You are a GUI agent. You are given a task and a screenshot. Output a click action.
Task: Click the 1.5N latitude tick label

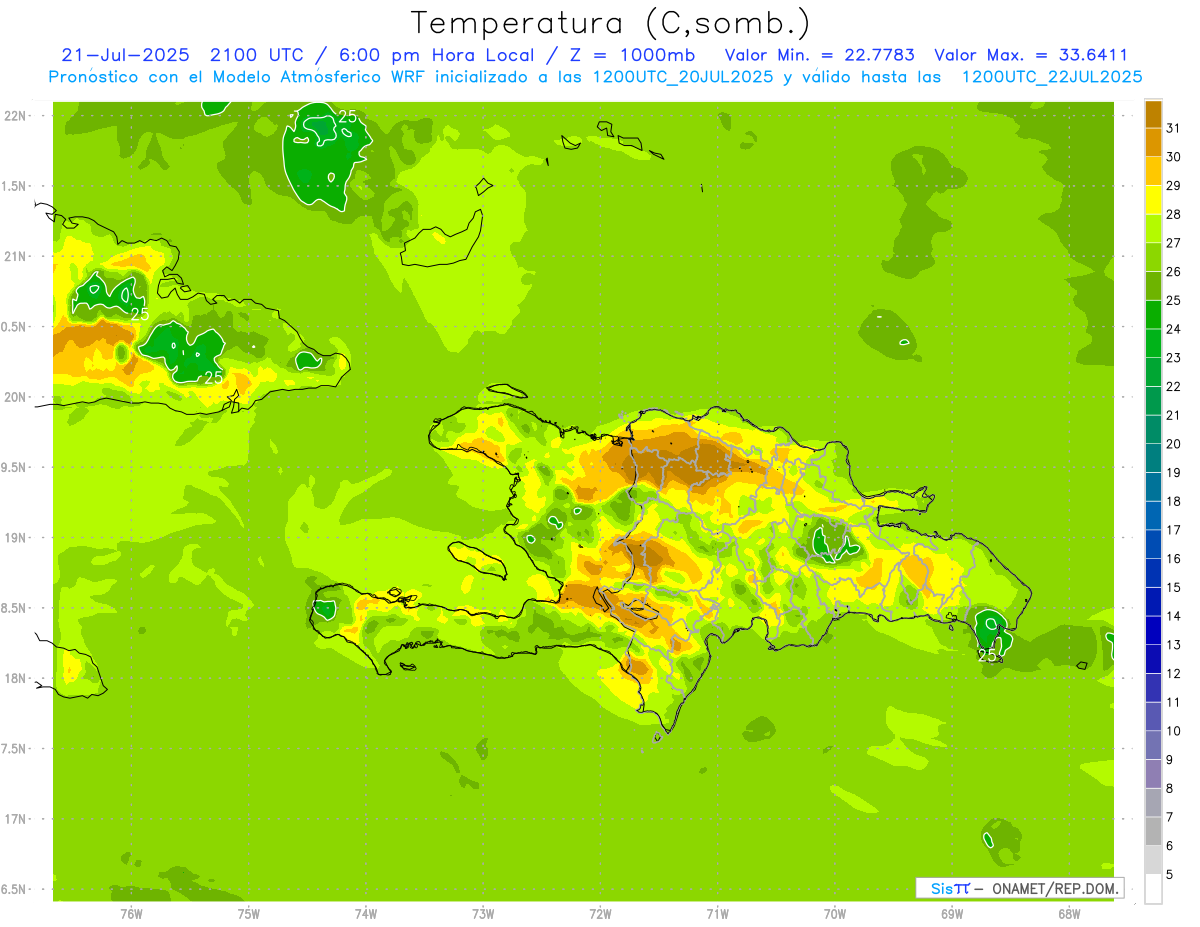click(x=15, y=186)
